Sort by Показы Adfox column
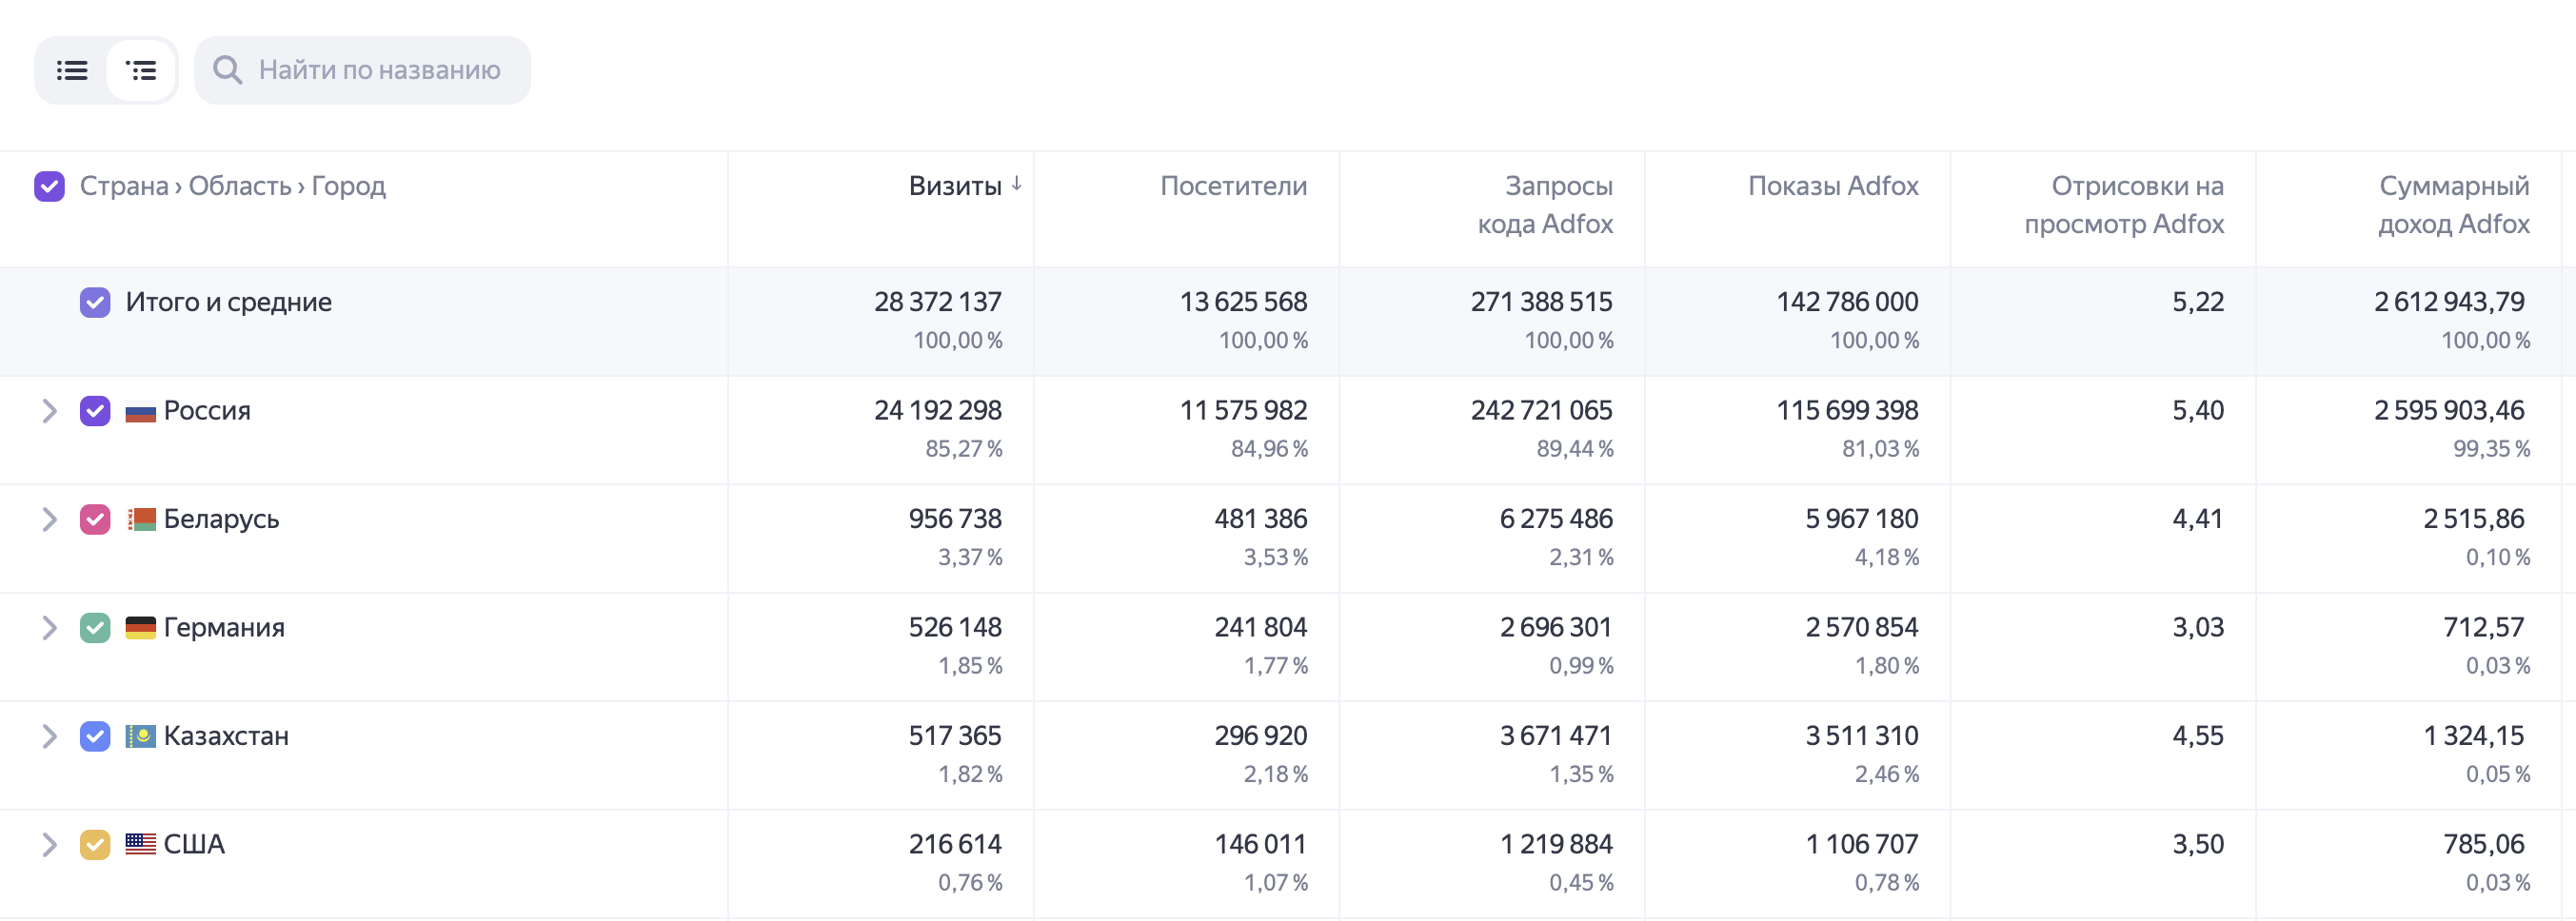 point(1833,186)
